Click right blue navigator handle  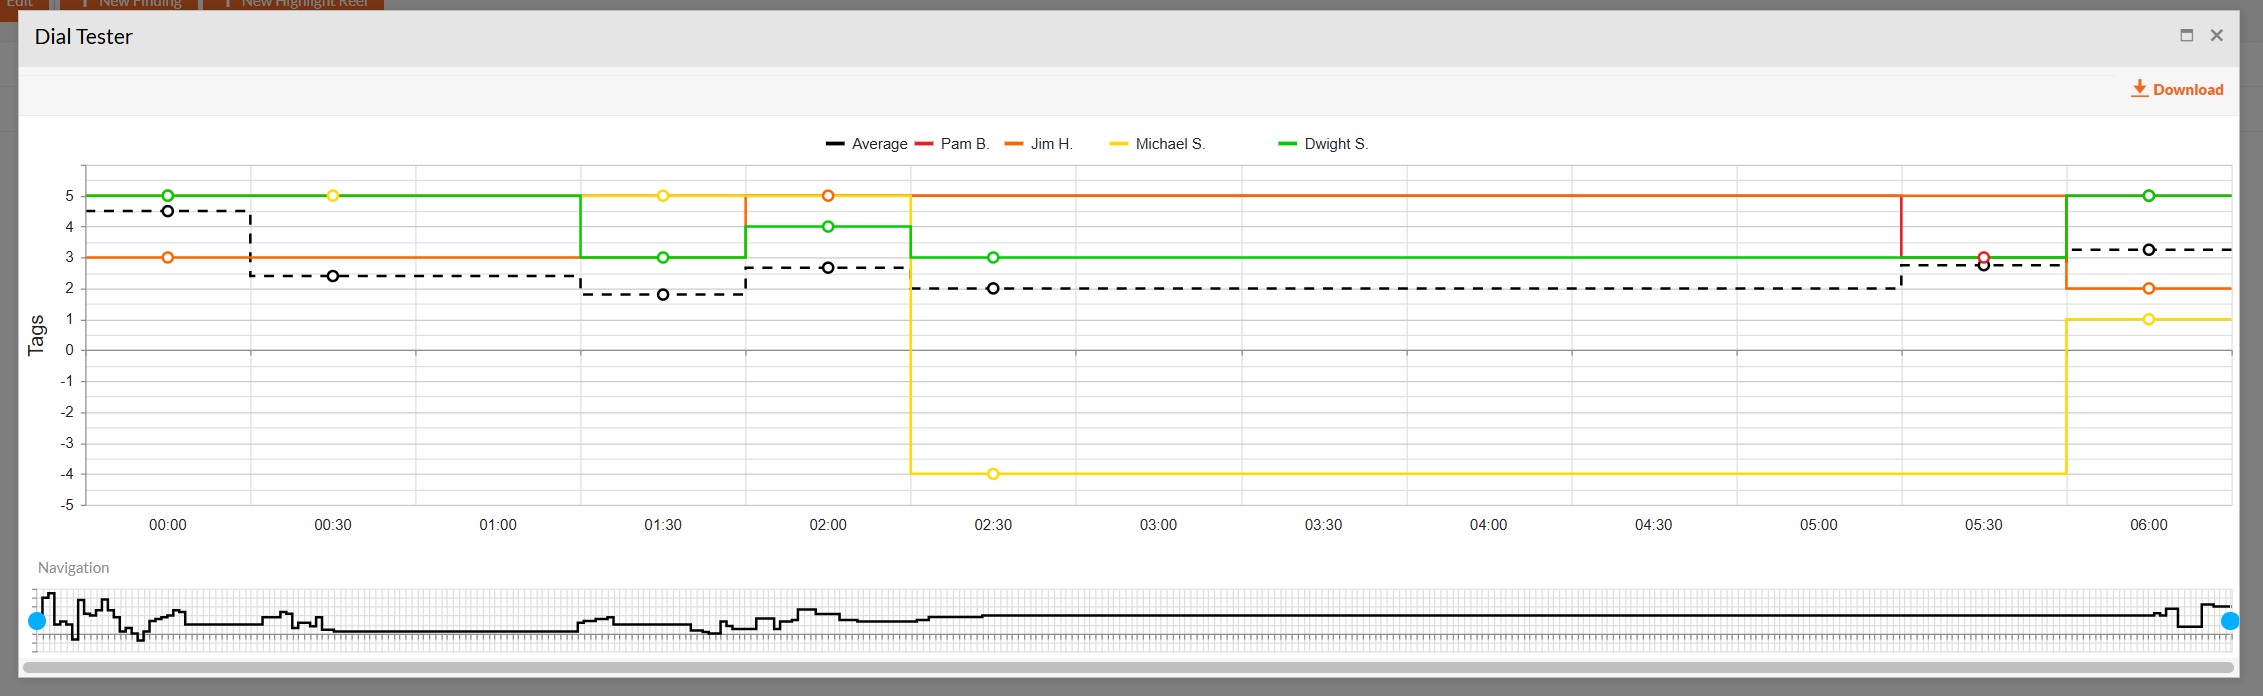(2230, 621)
